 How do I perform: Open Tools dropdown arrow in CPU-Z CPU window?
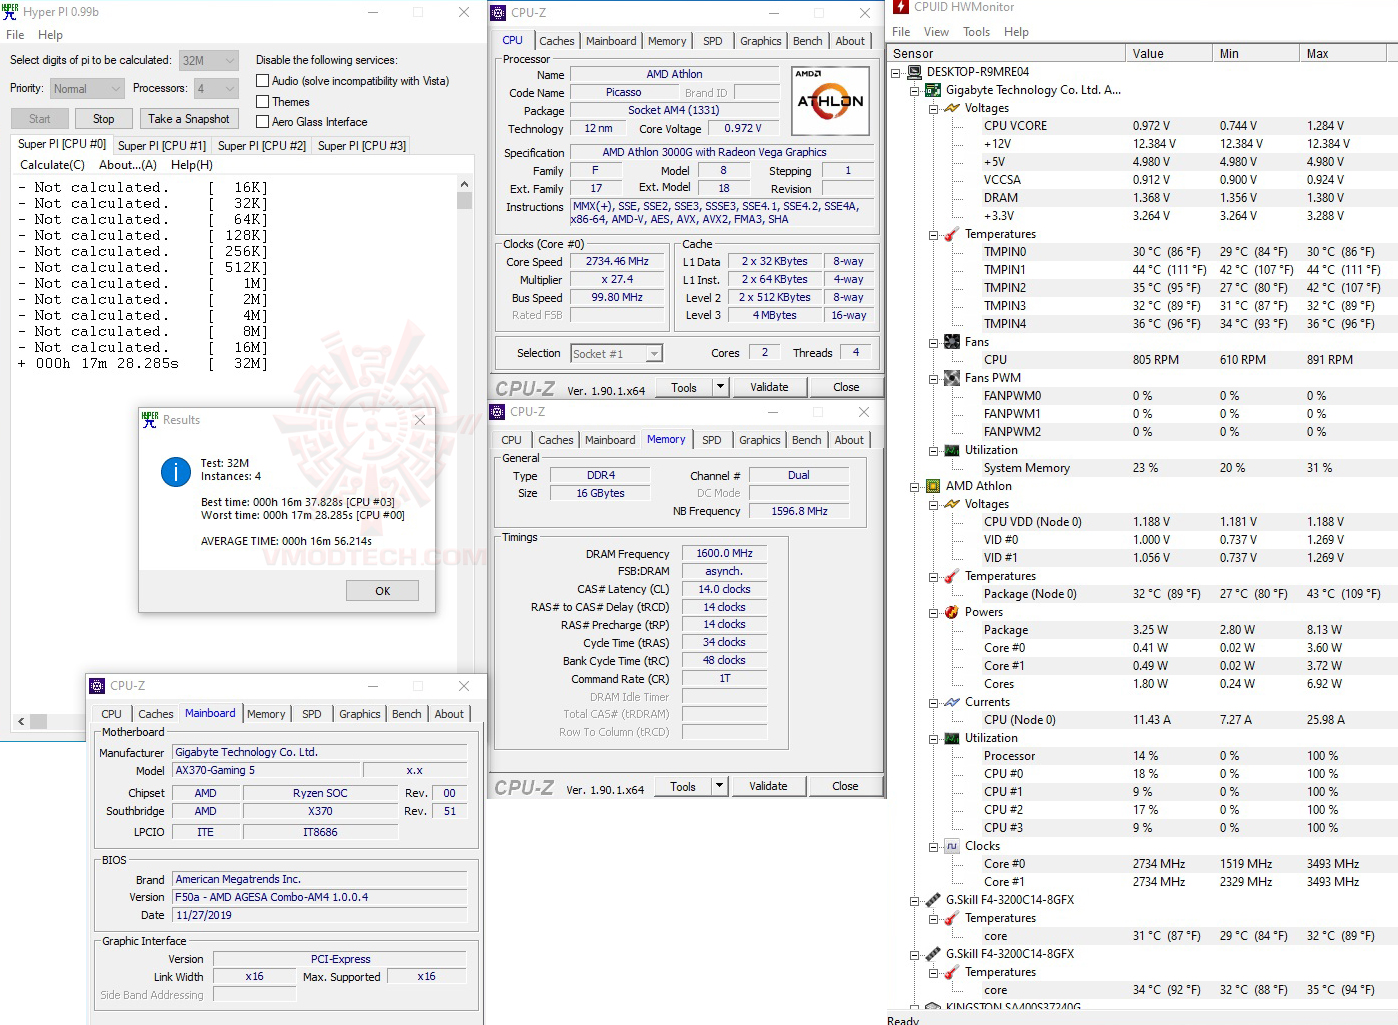(x=719, y=387)
